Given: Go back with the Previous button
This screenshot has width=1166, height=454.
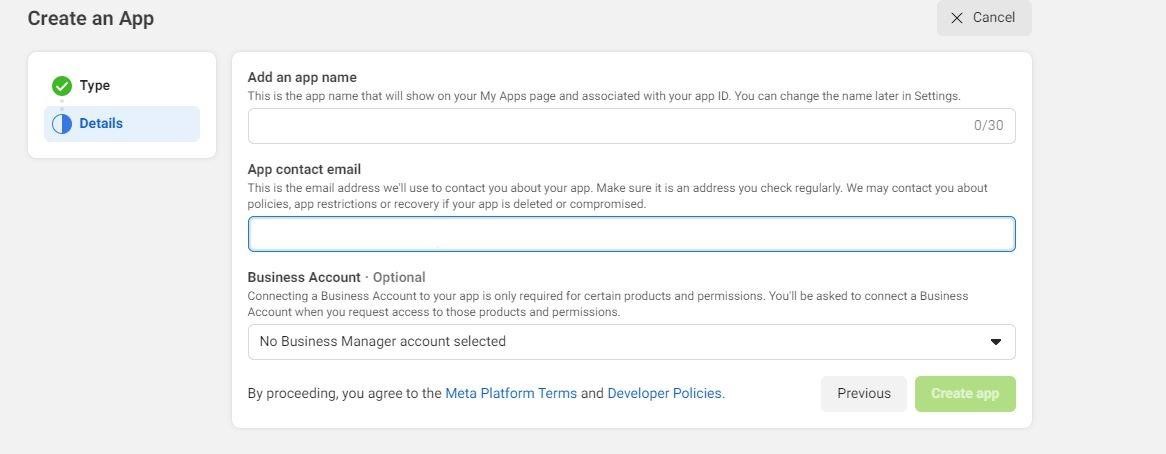Looking at the screenshot, I should [x=863, y=394].
